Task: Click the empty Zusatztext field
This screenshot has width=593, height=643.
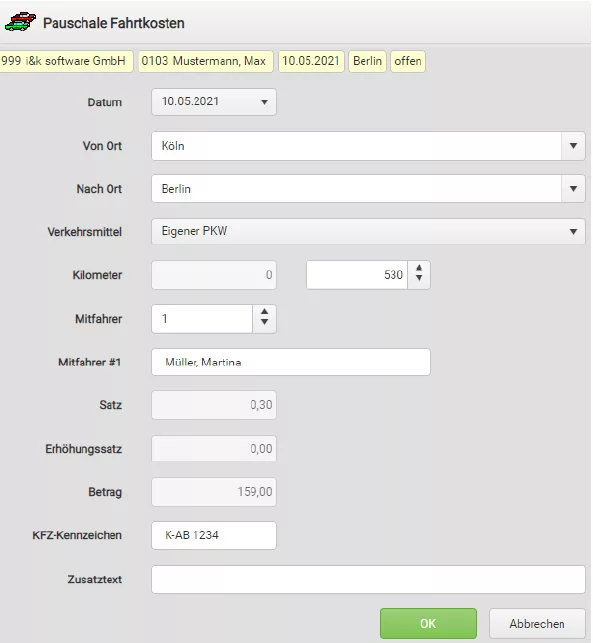Action: 368,579
